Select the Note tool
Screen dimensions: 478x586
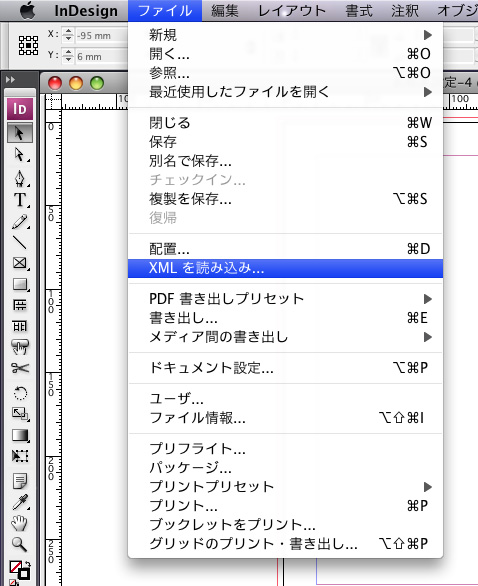coord(20,481)
